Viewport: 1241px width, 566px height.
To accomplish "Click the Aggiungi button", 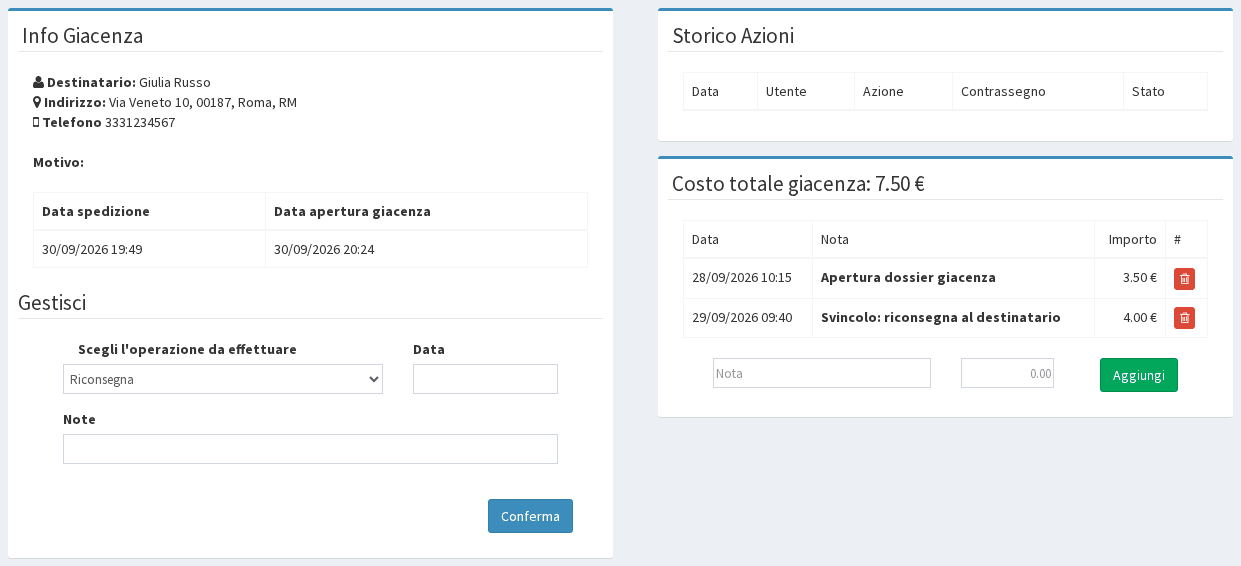I will click(x=1139, y=375).
